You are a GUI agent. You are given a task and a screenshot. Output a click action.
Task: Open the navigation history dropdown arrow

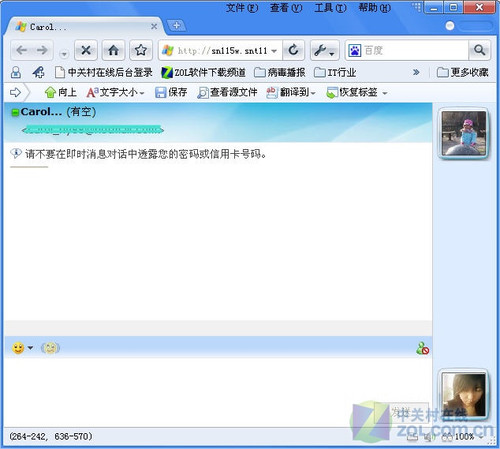pyautogui.click(x=64, y=53)
